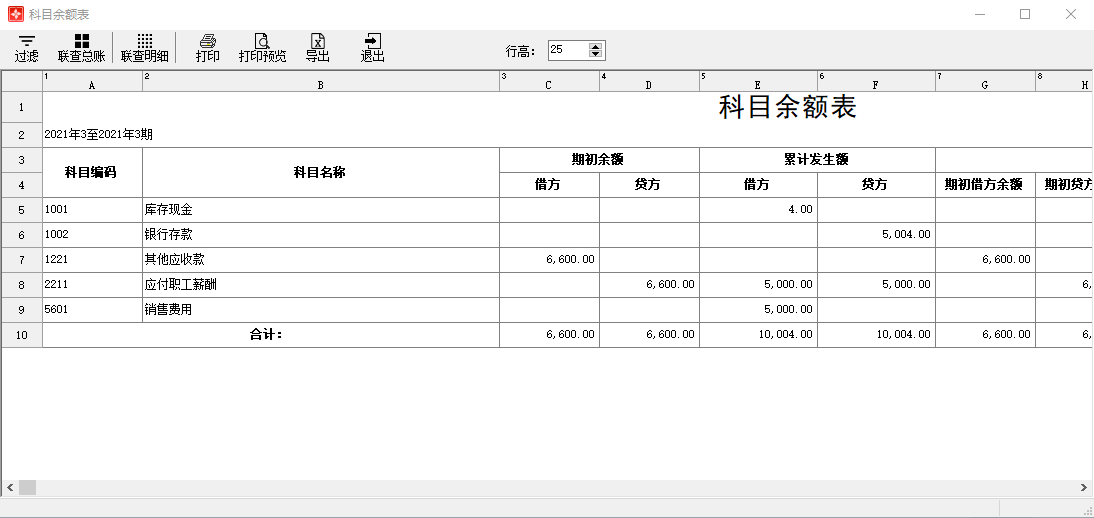Select column G header
The image size is (1094, 518).
(984, 81)
